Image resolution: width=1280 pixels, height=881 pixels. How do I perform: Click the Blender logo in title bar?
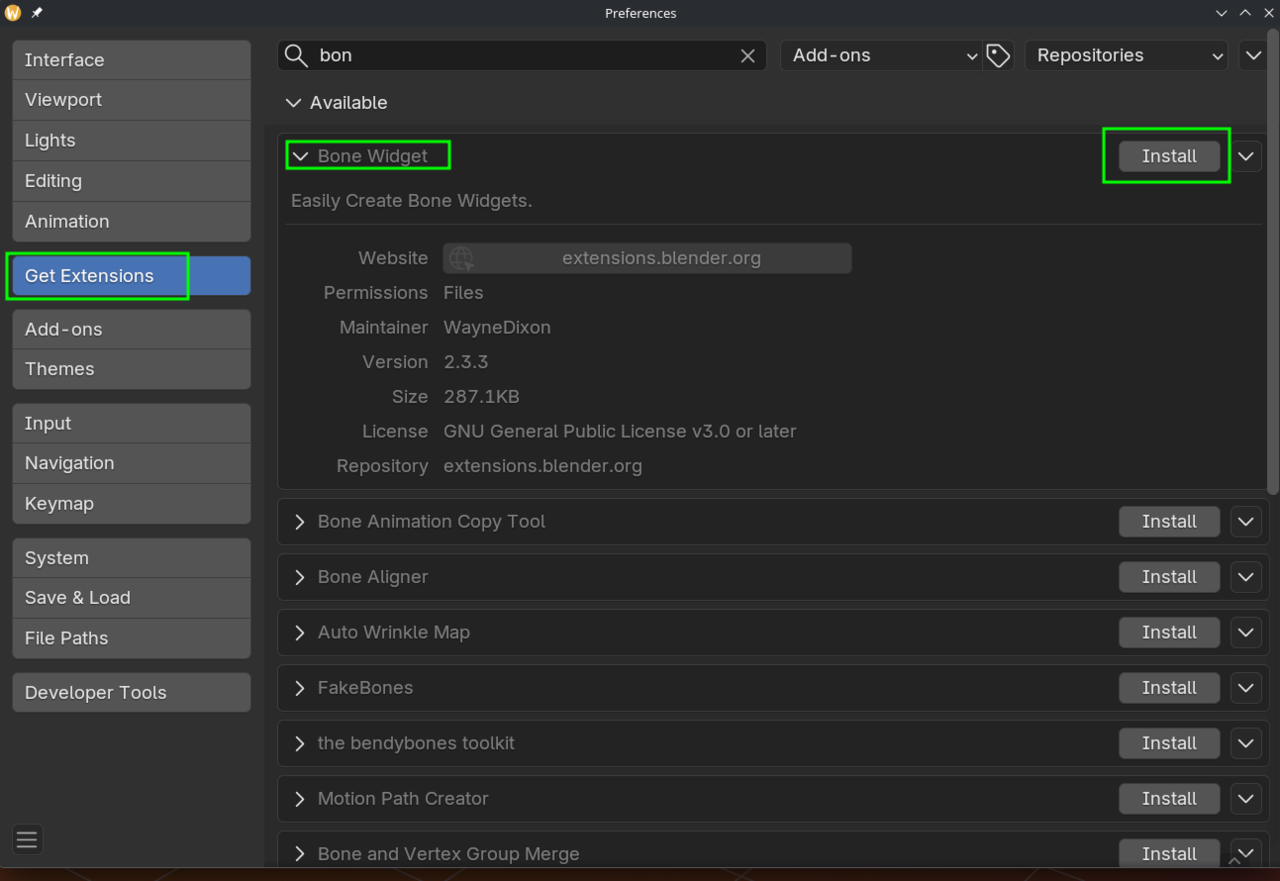13,13
